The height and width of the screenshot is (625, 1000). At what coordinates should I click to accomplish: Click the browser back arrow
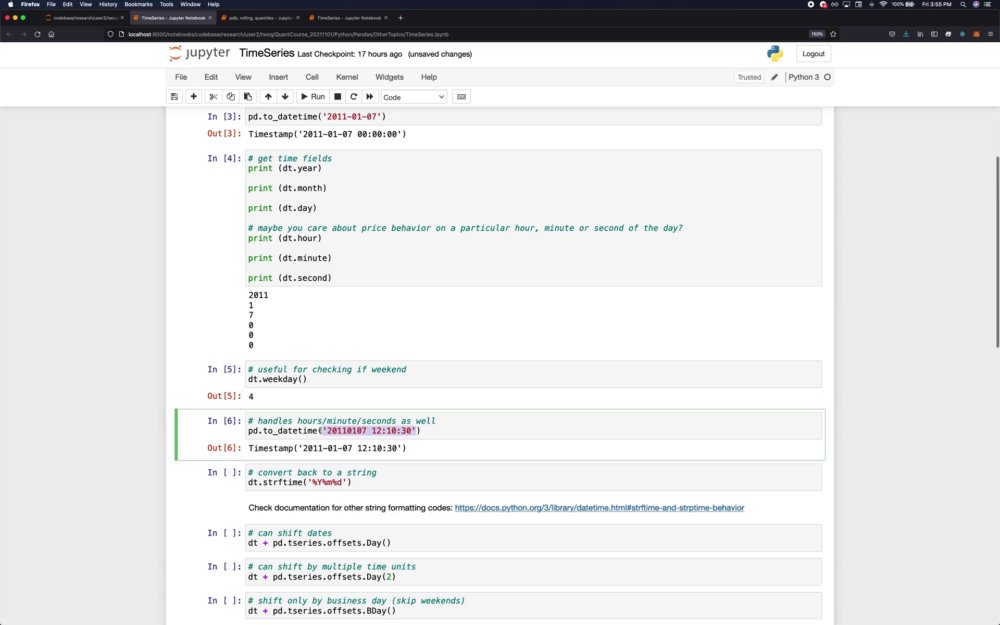point(10,34)
